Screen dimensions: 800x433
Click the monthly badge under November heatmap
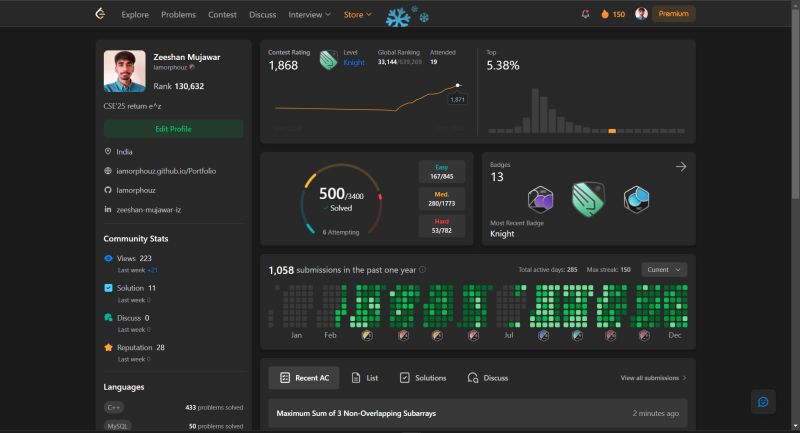644,336
